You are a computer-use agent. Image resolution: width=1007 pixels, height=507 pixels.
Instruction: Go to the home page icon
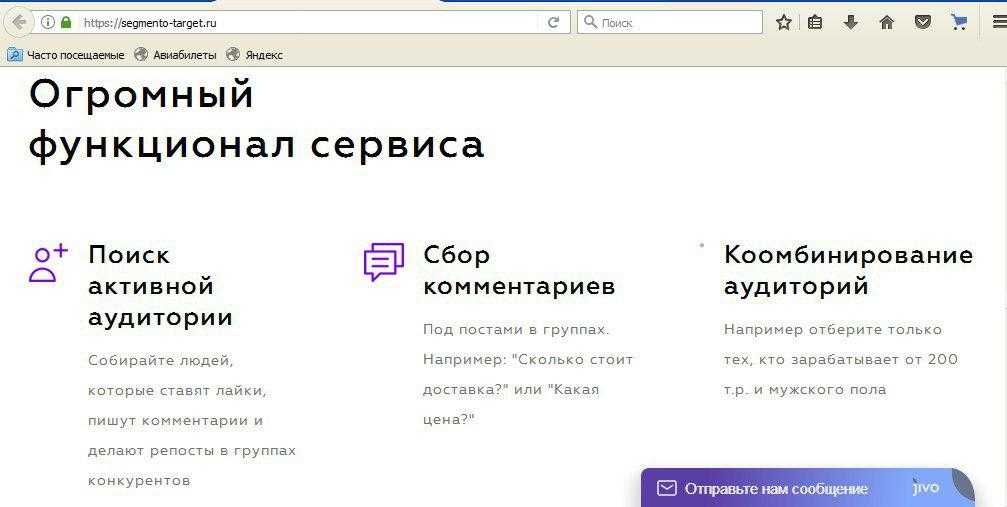pyautogui.click(x=886, y=22)
